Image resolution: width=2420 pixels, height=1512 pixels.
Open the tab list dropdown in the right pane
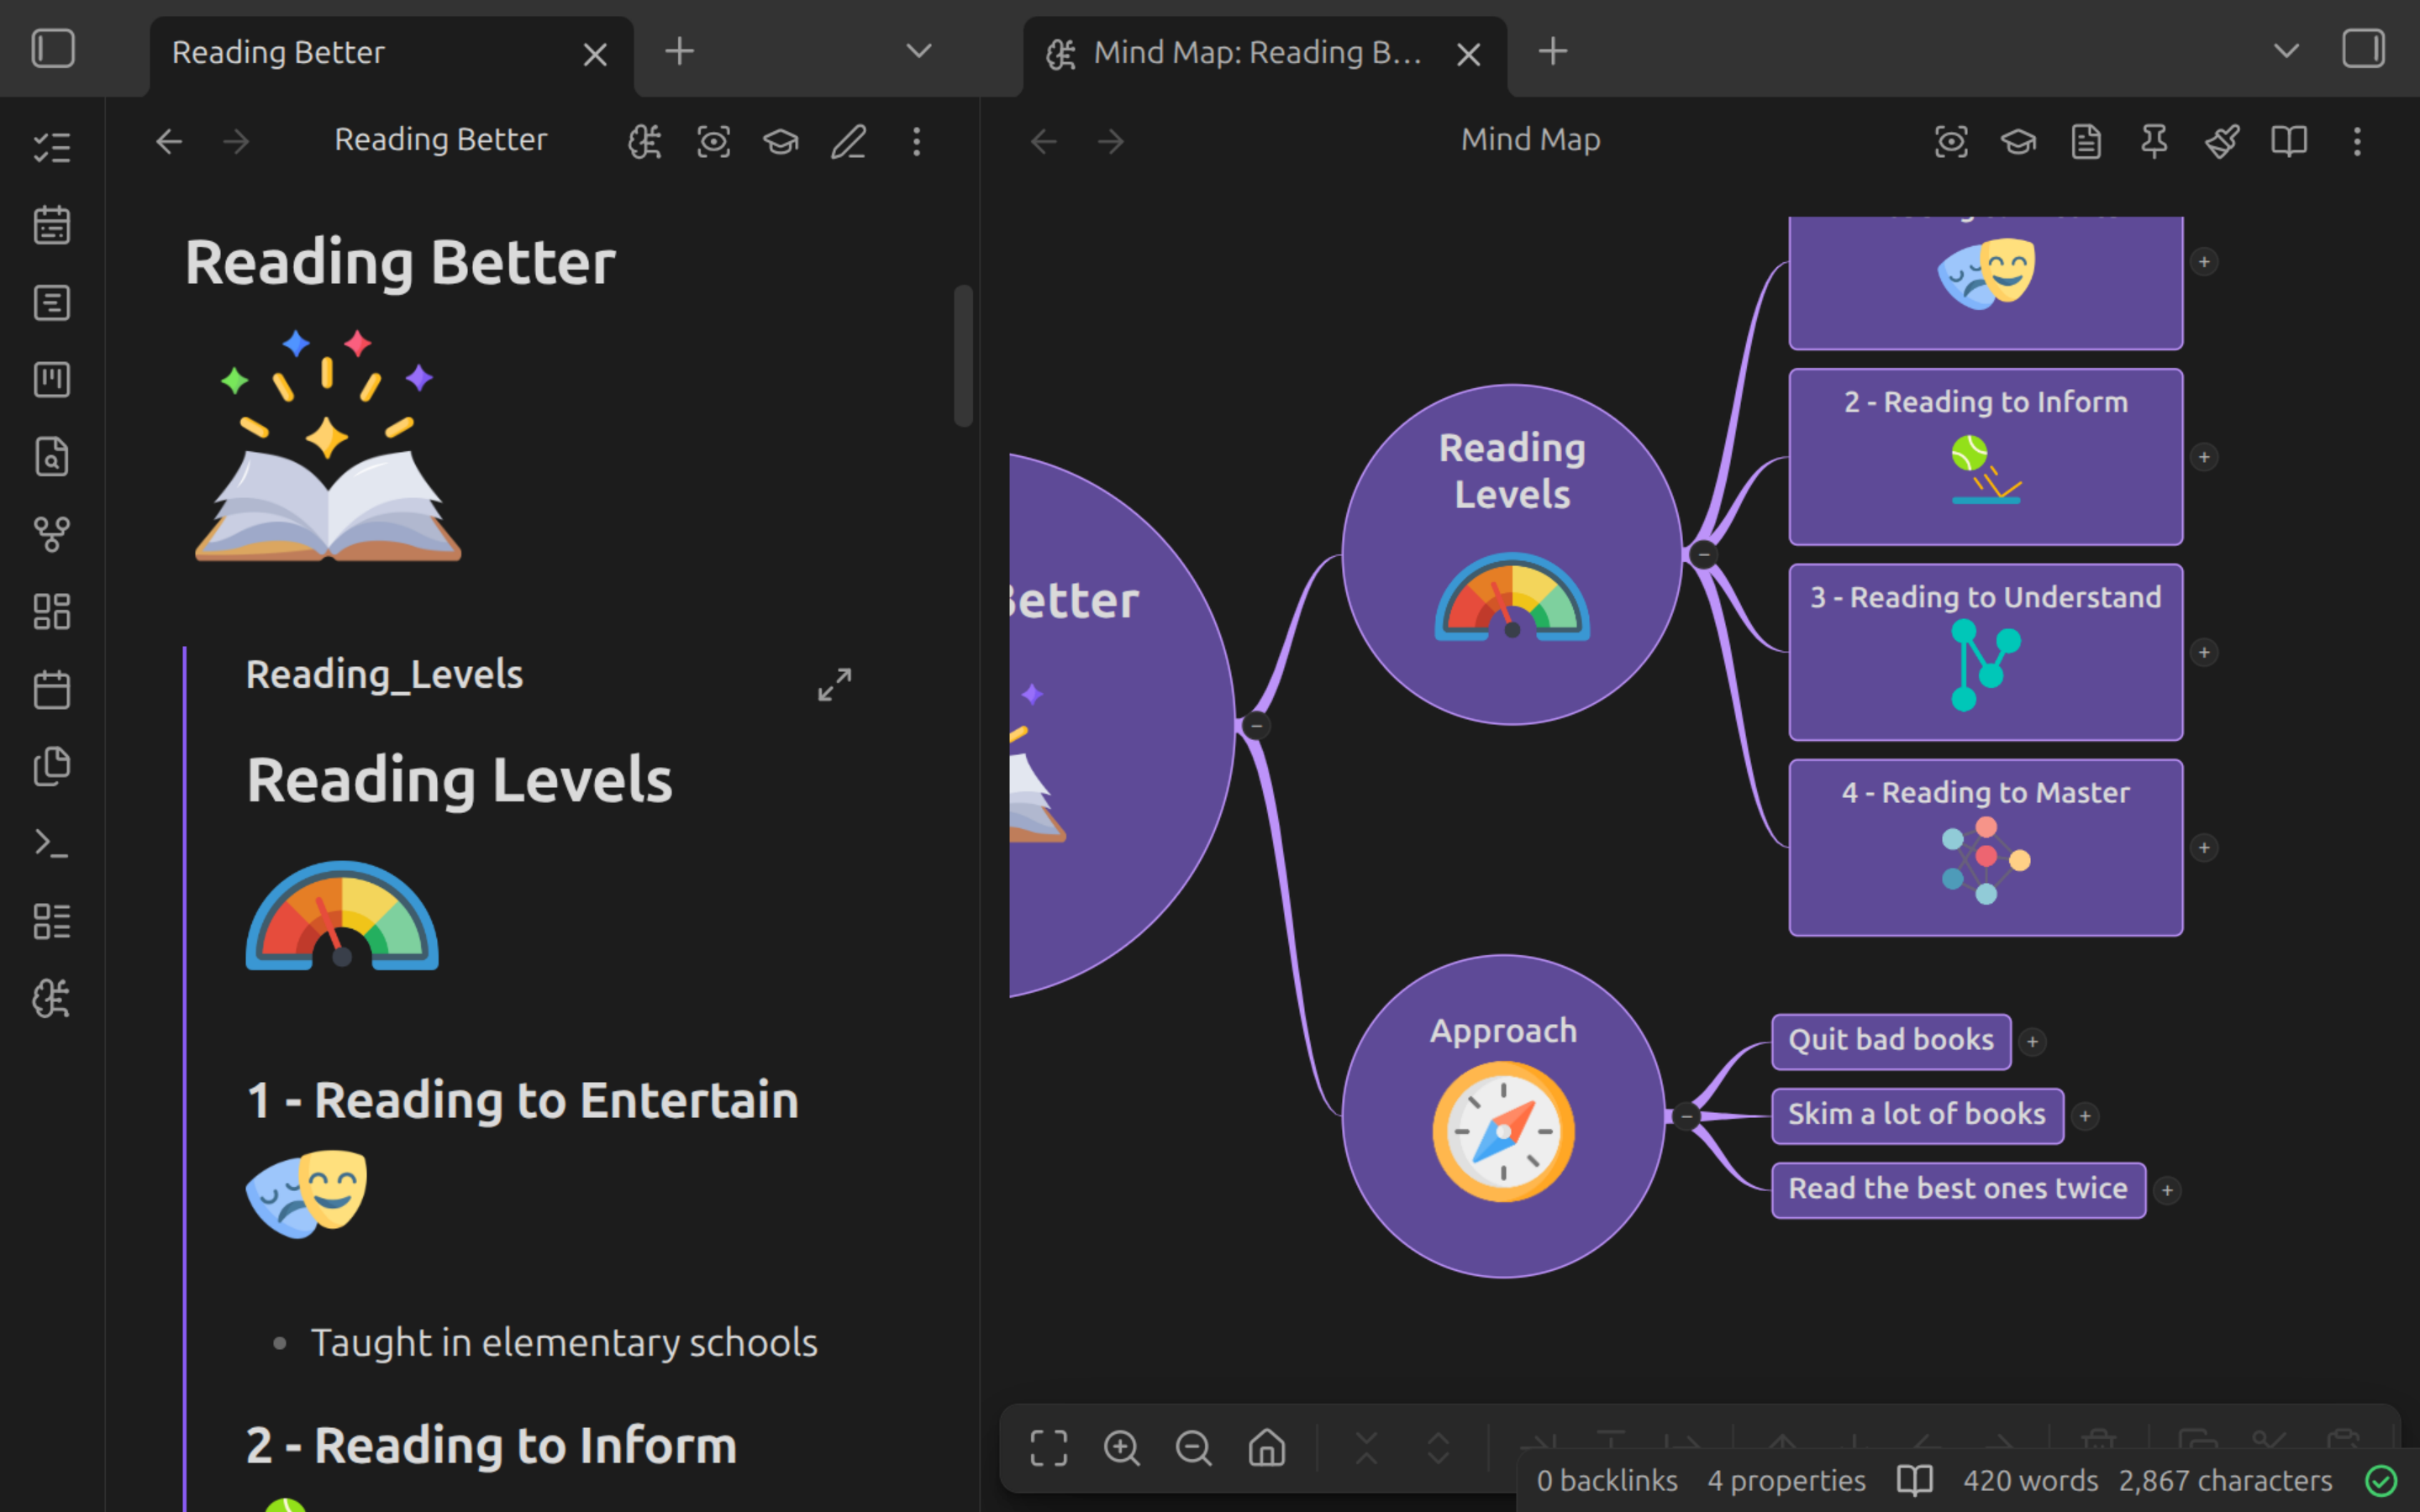point(2286,50)
